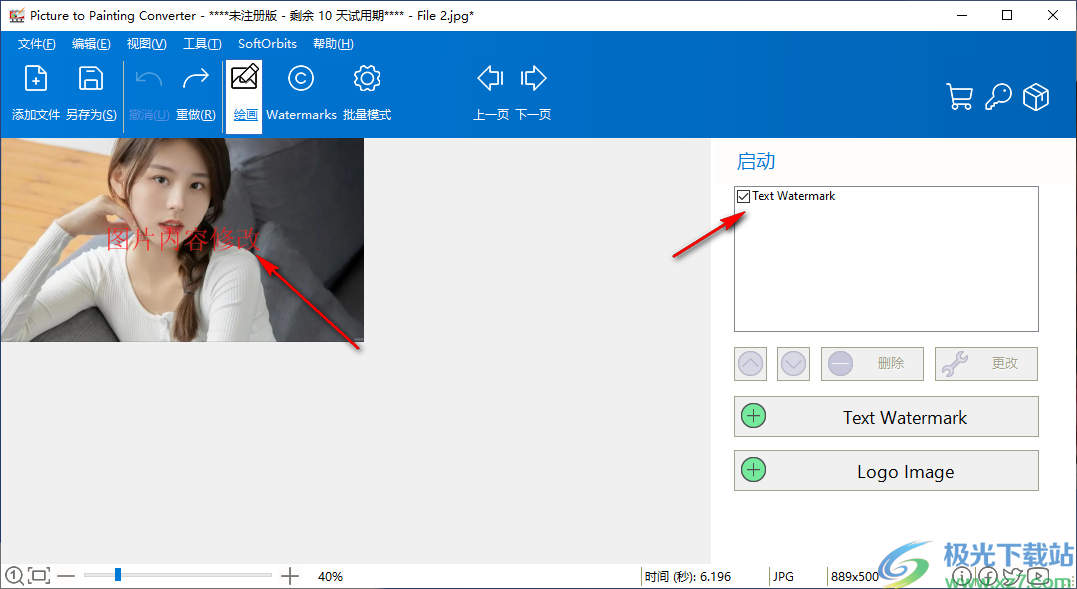Viewport: 1077px width, 589px height.
Task: Go to next page (下一页)
Action: coord(533,78)
